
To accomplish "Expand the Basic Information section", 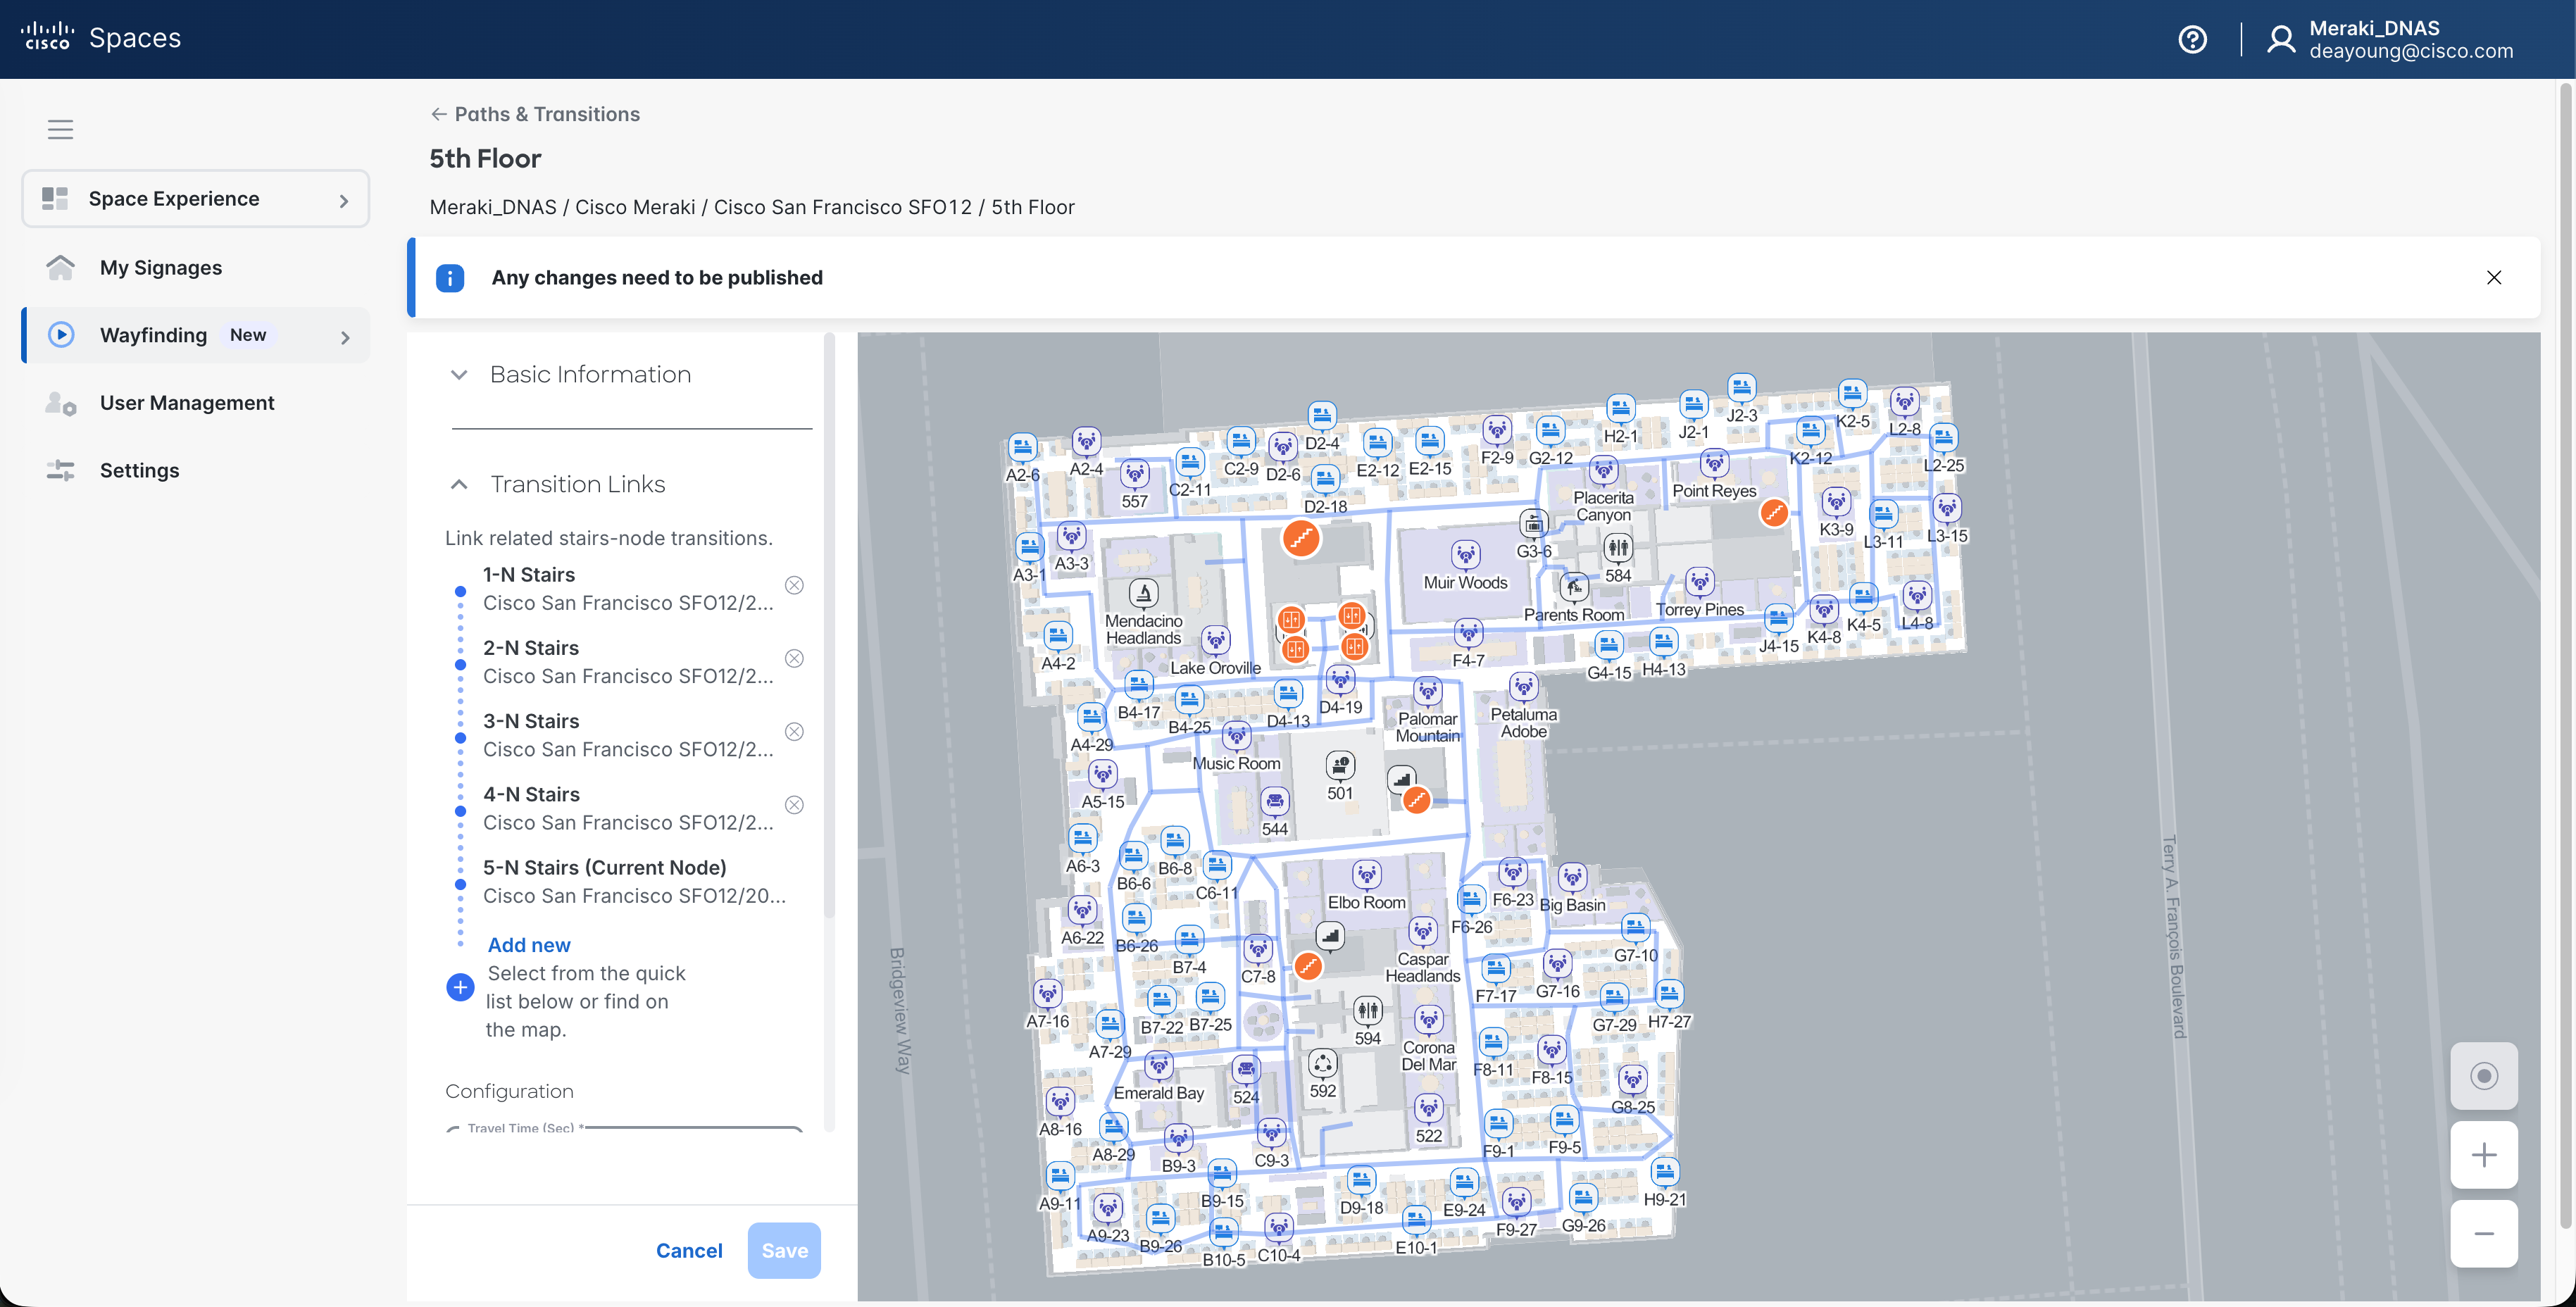I will pos(459,375).
